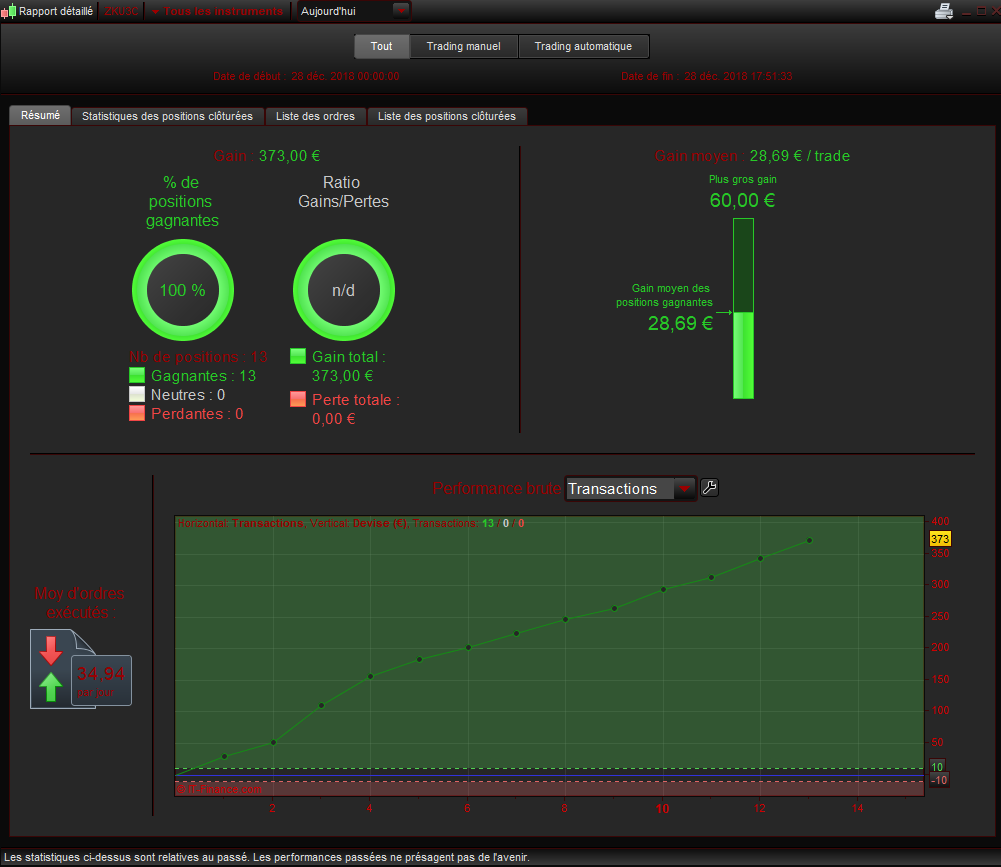Screen dimensions: 1001x867
Task: Click the red Perte totale legend square
Action: click(x=297, y=399)
